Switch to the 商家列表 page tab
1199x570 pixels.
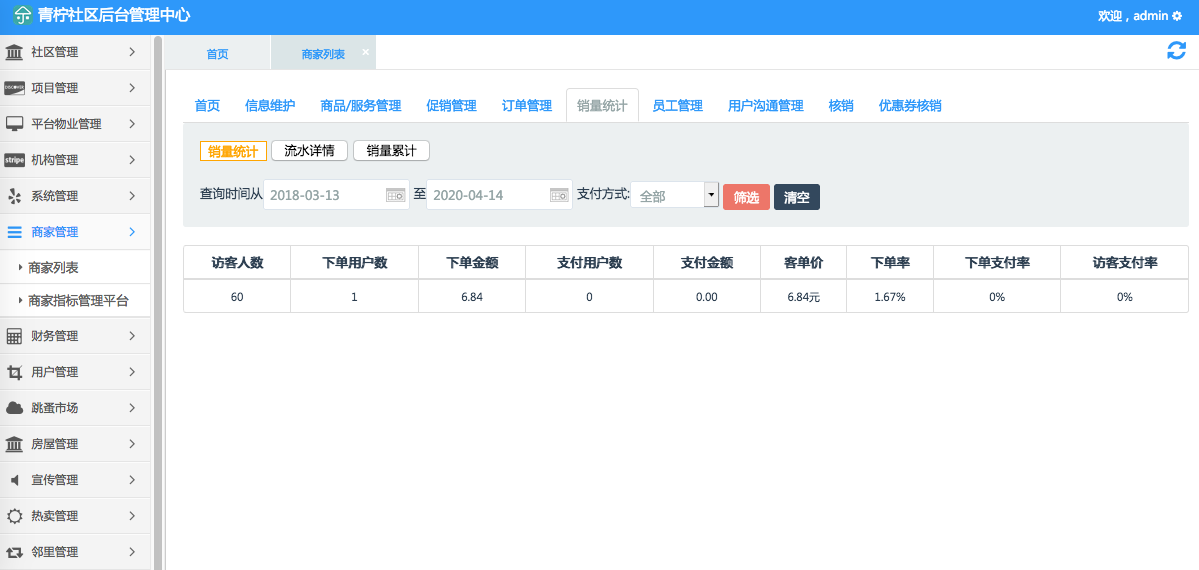323,54
